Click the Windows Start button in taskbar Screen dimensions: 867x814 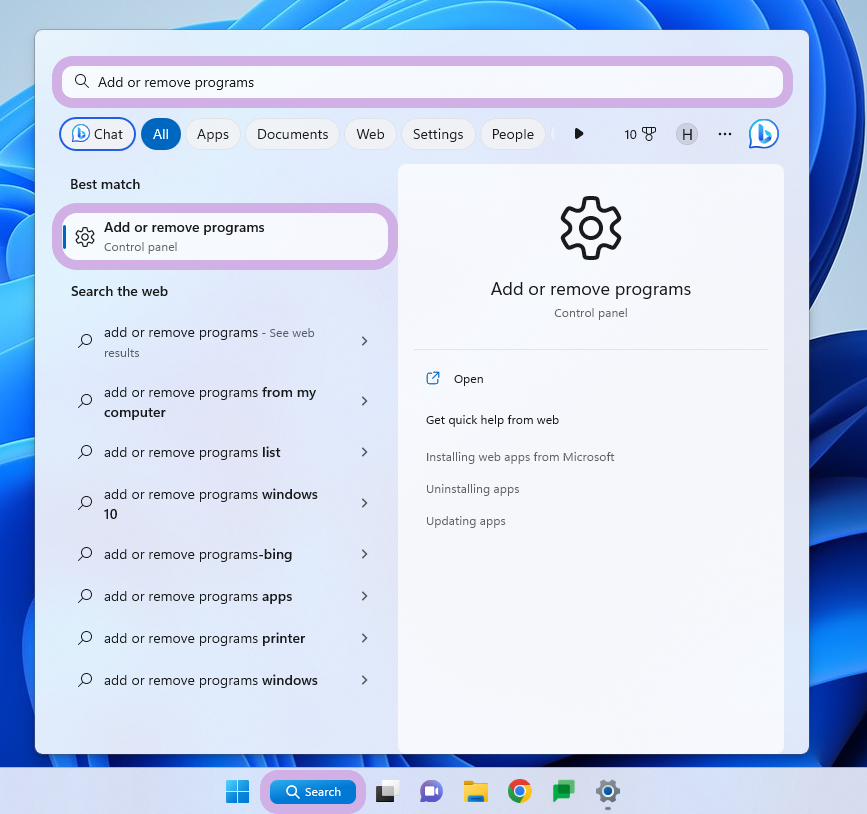pos(238,791)
